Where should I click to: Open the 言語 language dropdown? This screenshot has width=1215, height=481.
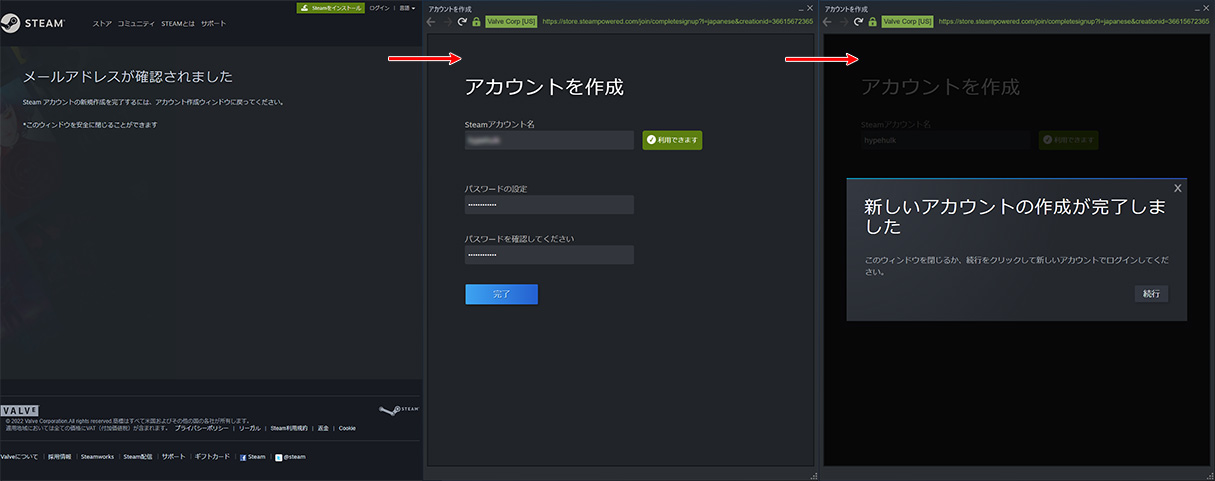point(406,7)
